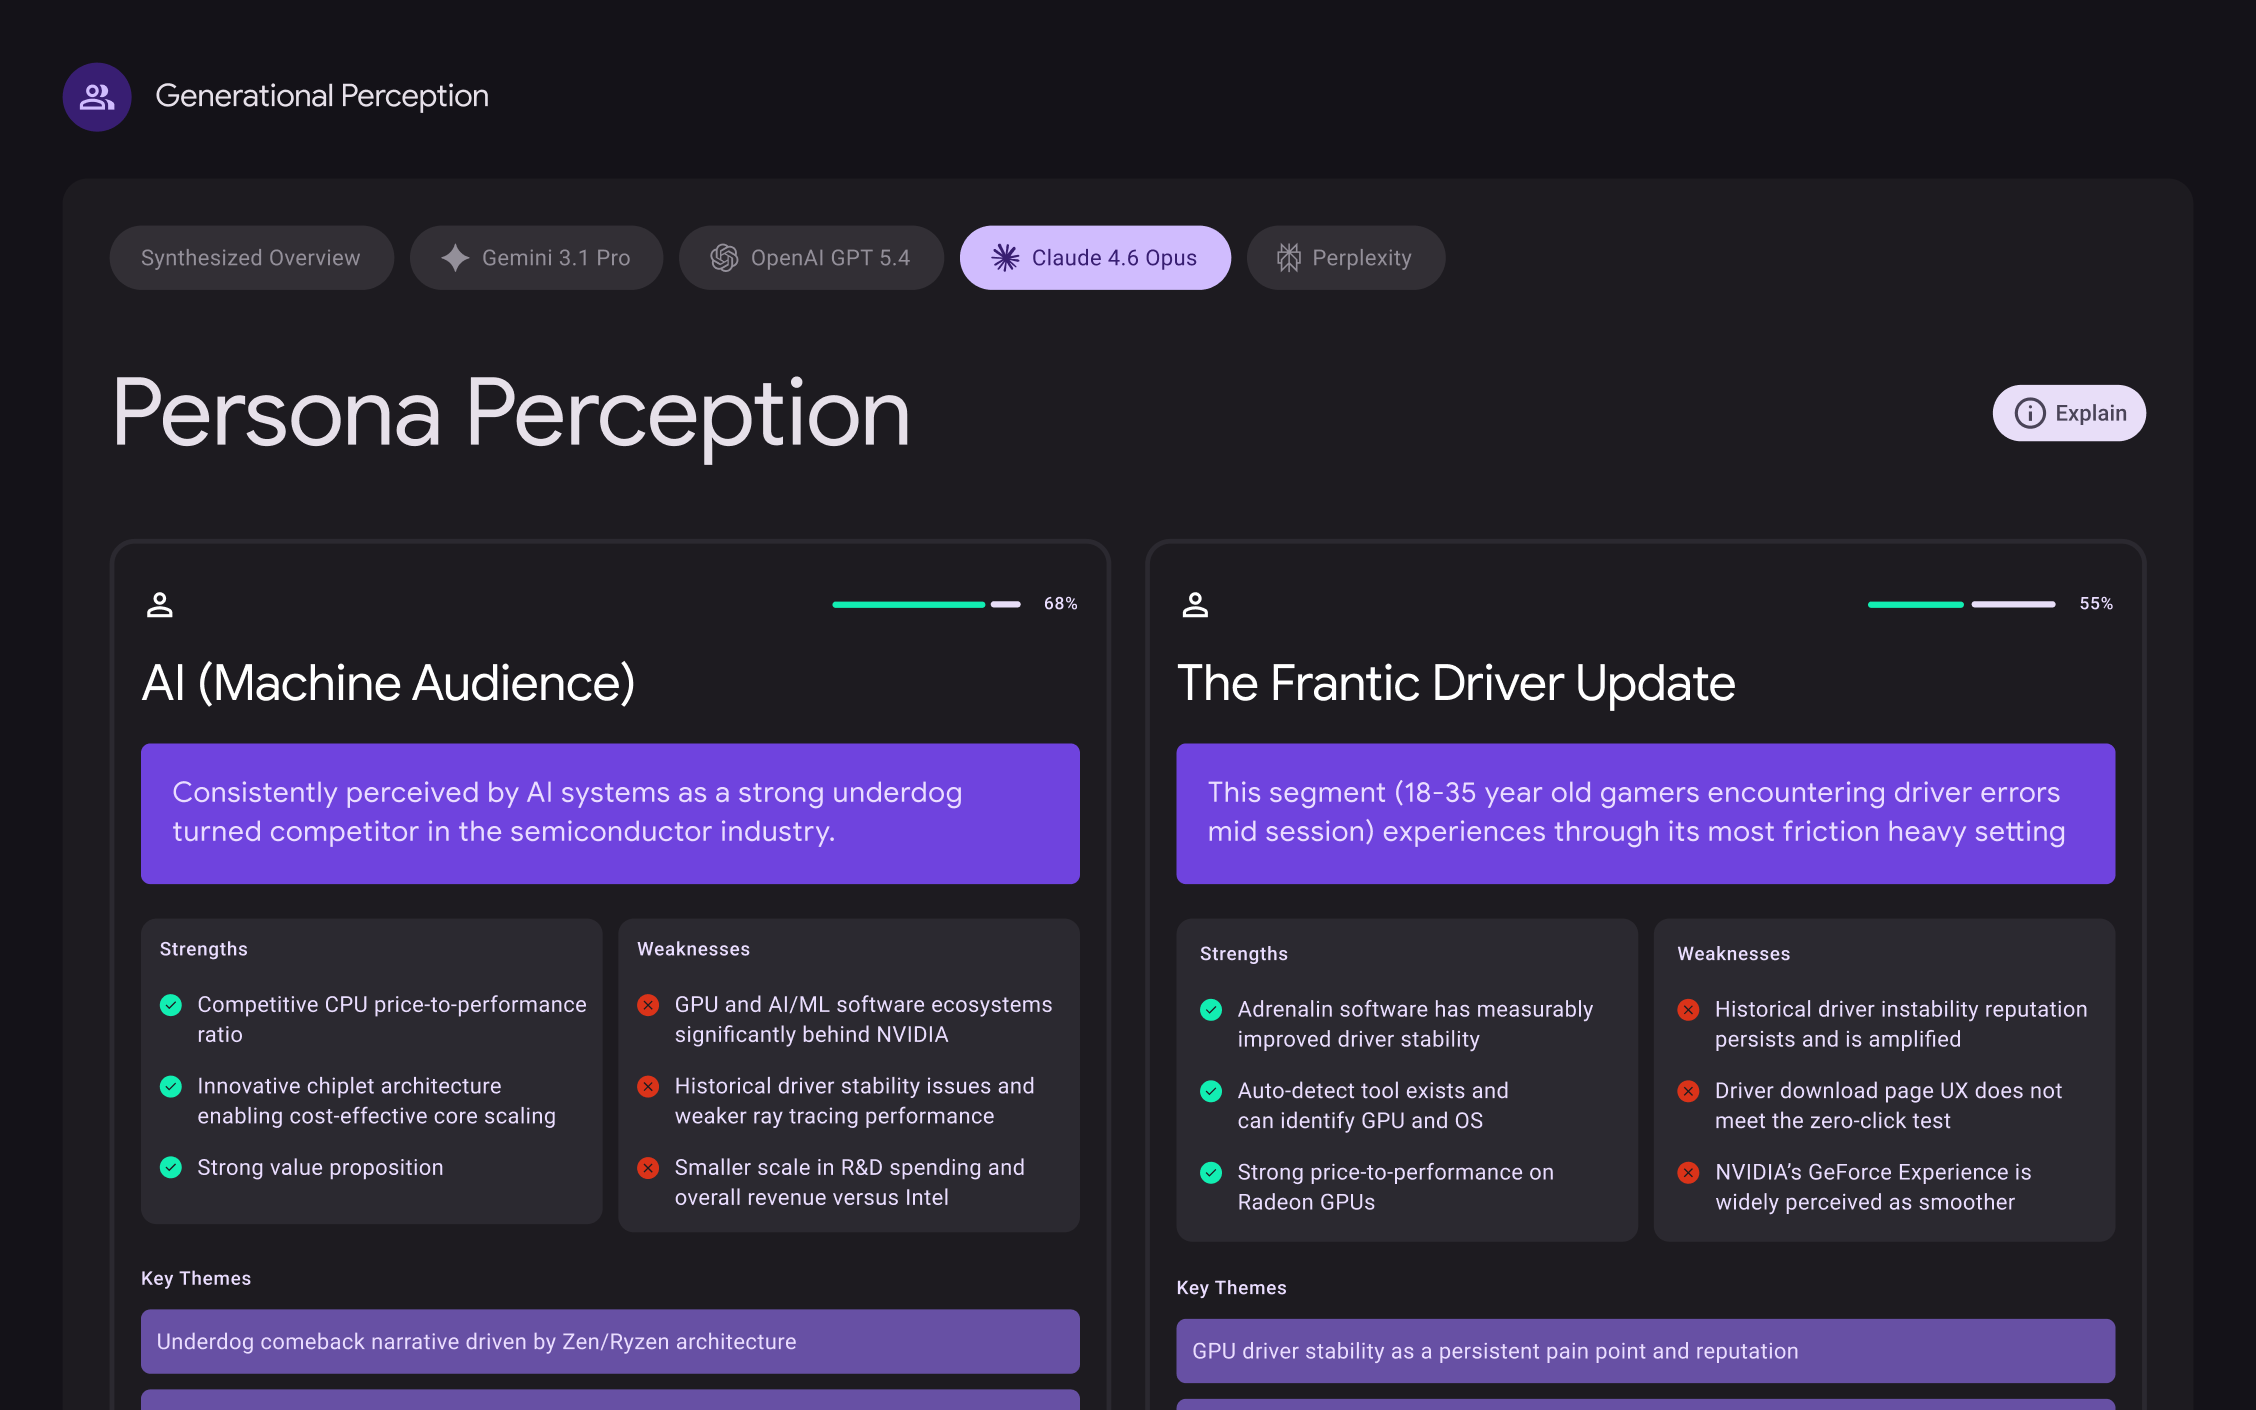Click green check beside Competitive CPU price-to-performance

(x=171, y=1005)
